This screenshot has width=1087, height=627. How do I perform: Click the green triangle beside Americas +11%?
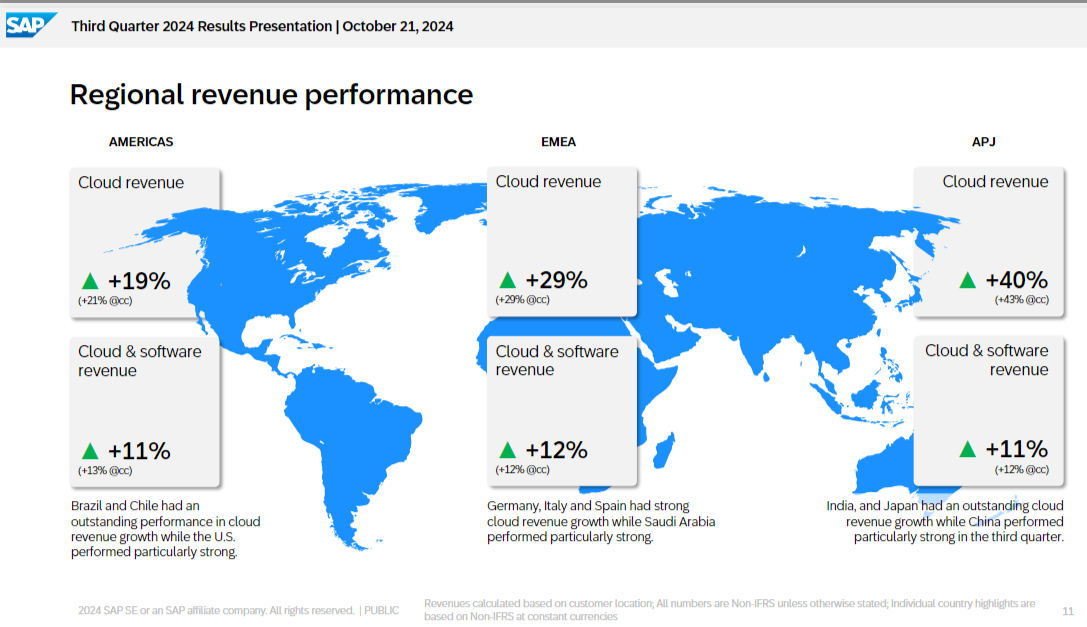90,451
